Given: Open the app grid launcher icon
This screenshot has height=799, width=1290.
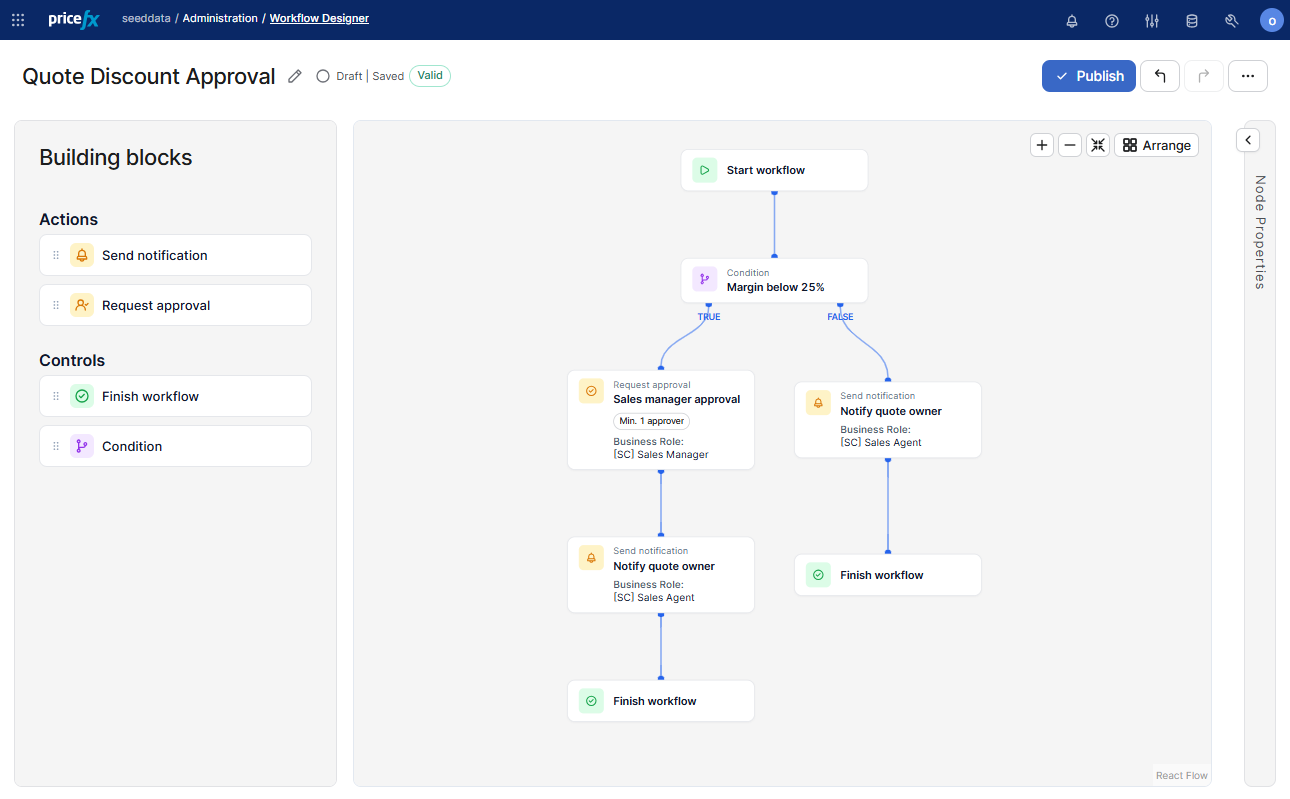Looking at the screenshot, I should 18,20.
